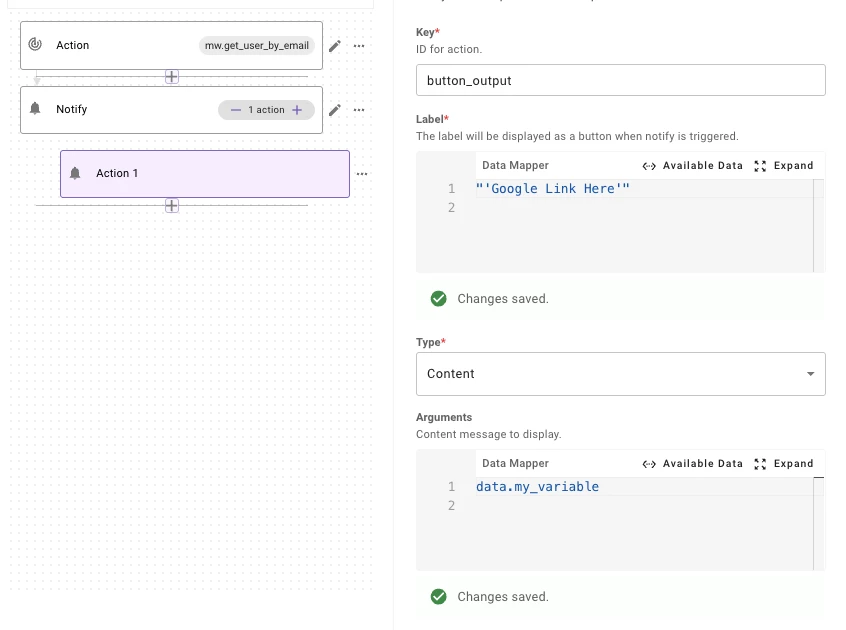Add a step below Action 1

click(172, 206)
